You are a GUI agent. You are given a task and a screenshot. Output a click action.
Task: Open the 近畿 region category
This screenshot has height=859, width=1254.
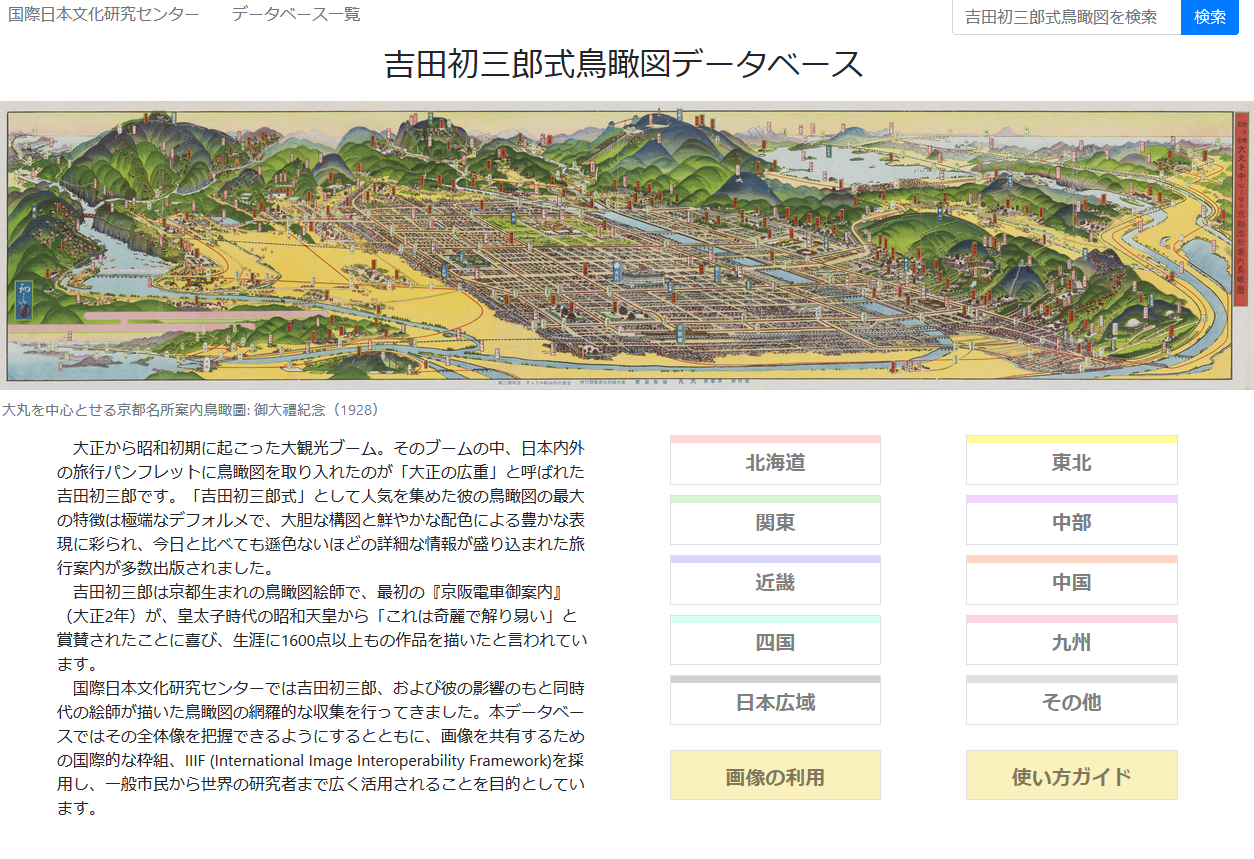(775, 583)
